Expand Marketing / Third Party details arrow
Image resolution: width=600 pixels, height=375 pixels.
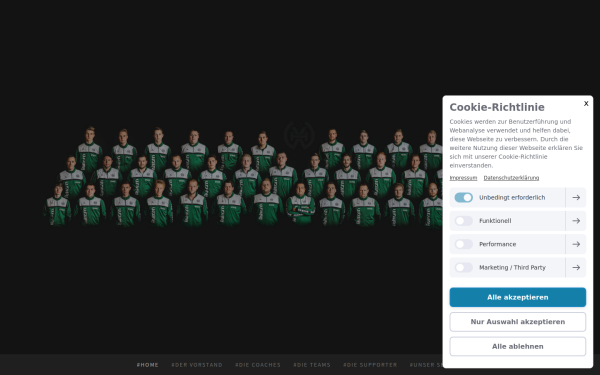coord(576,267)
